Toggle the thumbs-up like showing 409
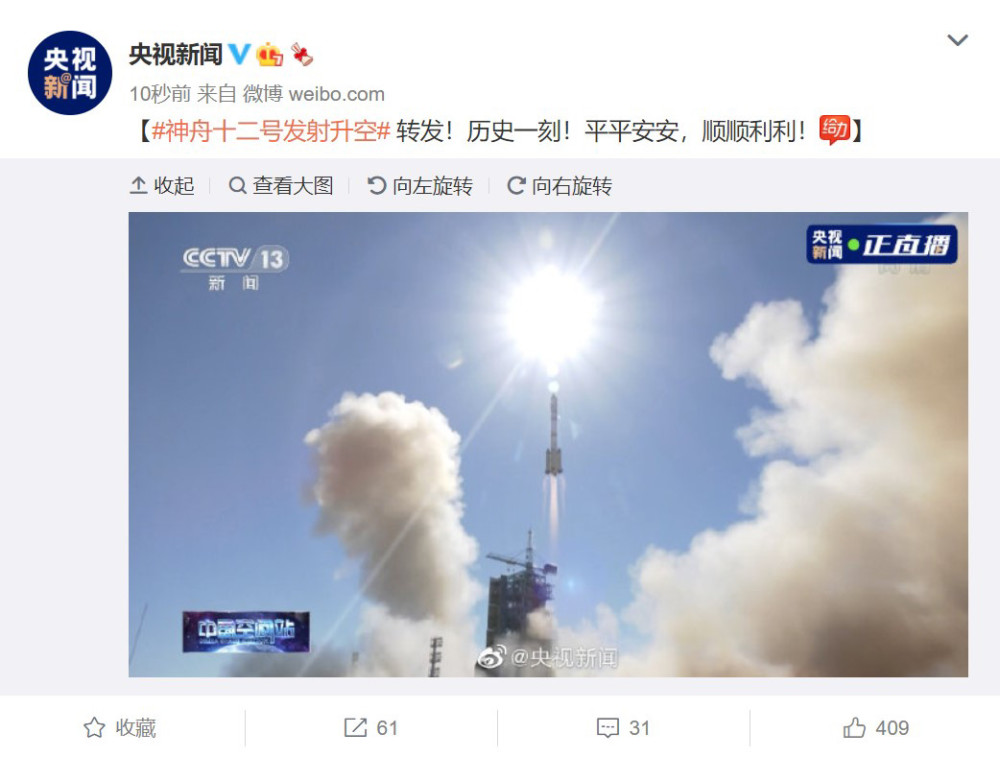1000x757 pixels. pos(876,728)
